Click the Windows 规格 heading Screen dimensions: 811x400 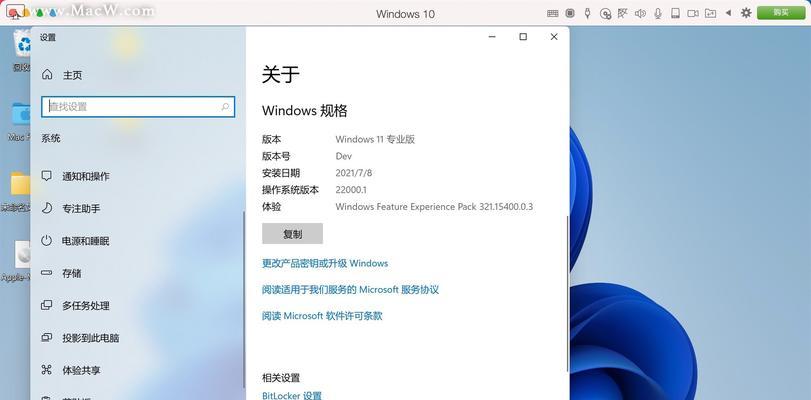[x=305, y=110]
